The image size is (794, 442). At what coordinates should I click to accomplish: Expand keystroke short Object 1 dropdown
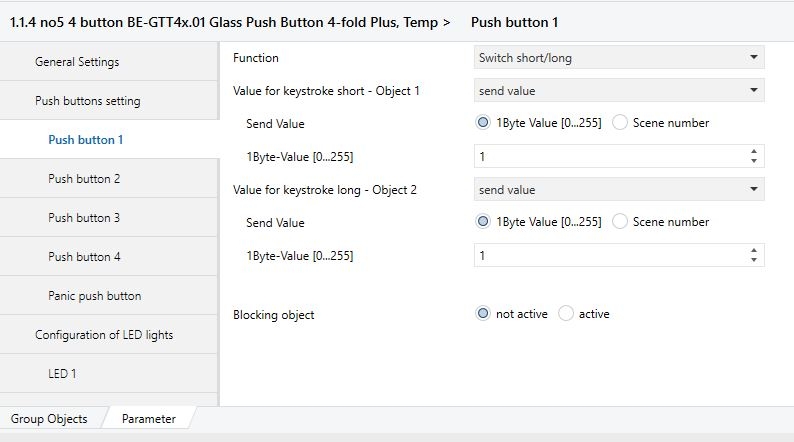pyautogui.click(x=619, y=91)
